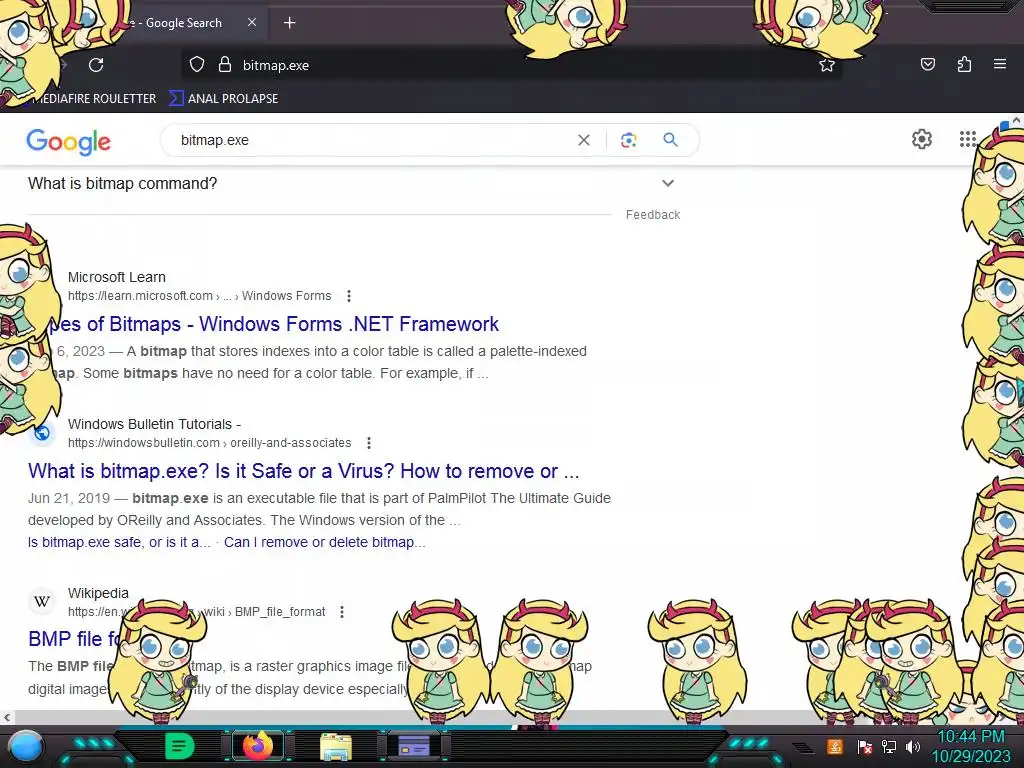Close the Google Search tab
Screen dimensions: 1024x768
click(252, 22)
